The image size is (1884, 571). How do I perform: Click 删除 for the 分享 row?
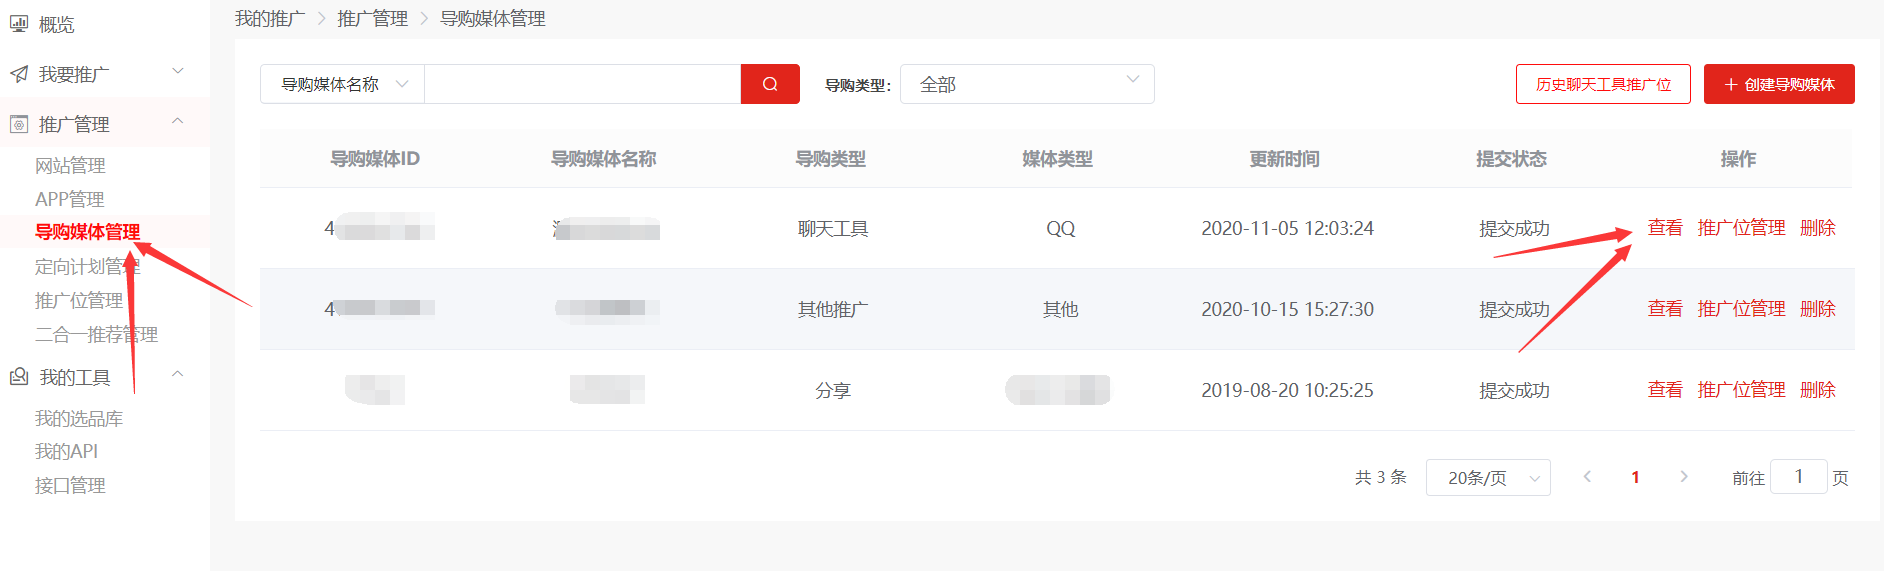click(x=1817, y=390)
